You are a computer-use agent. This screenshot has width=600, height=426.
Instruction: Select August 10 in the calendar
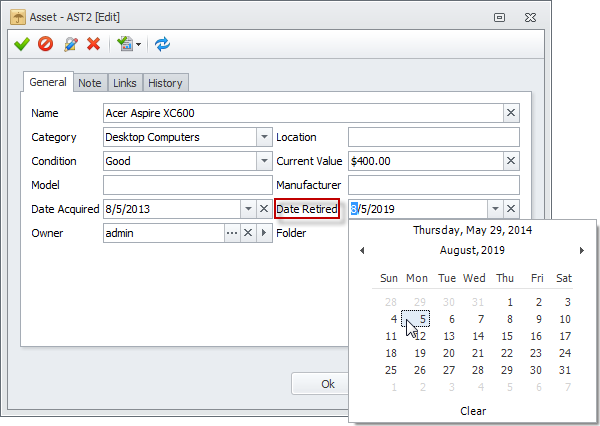pyautogui.click(x=565, y=319)
